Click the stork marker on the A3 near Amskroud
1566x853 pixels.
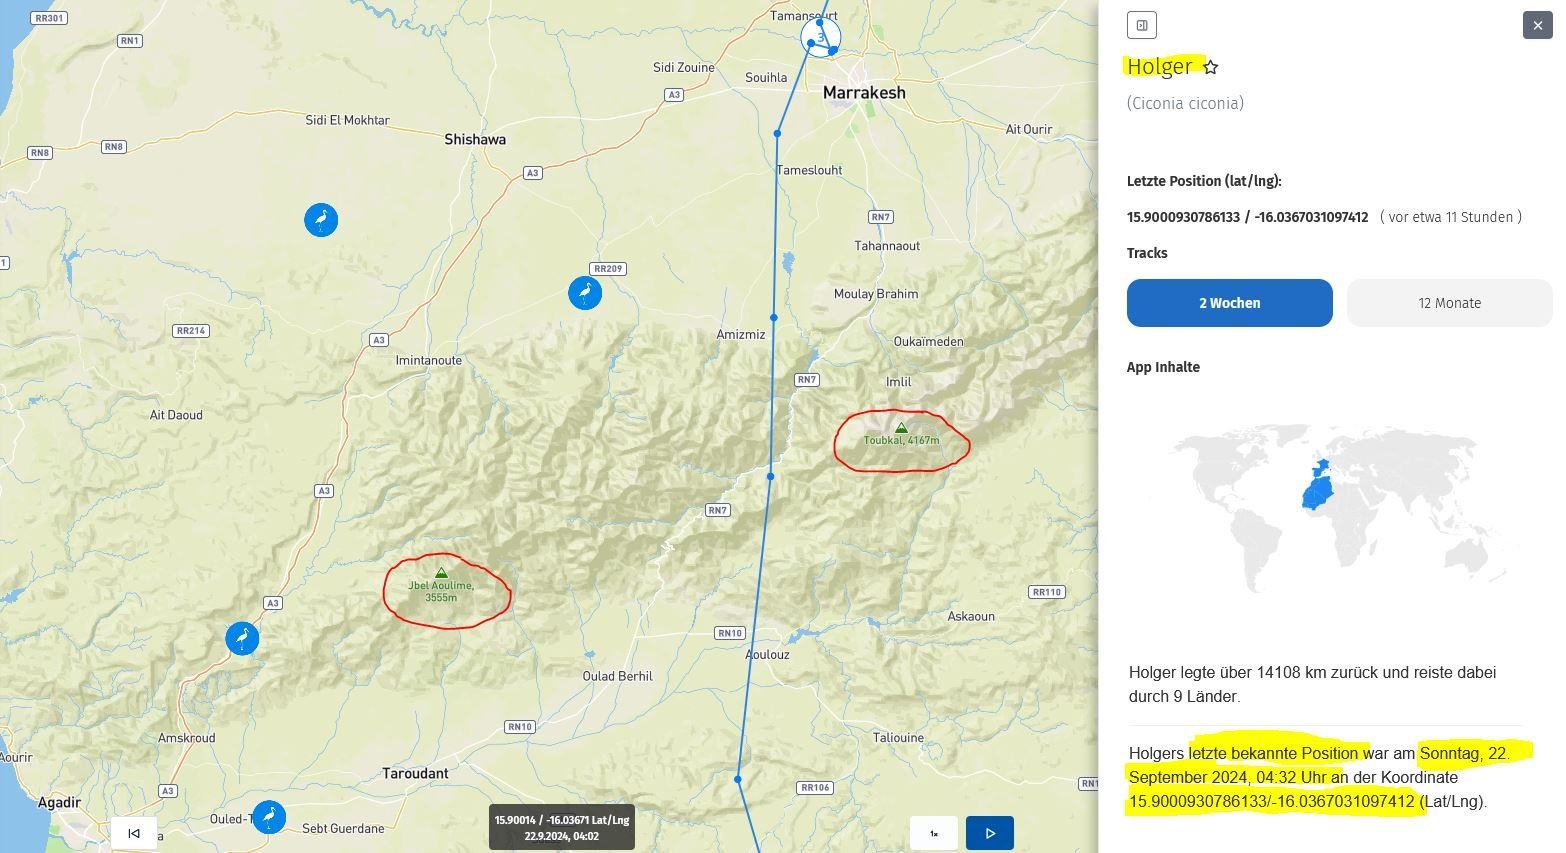[x=242, y=638]
